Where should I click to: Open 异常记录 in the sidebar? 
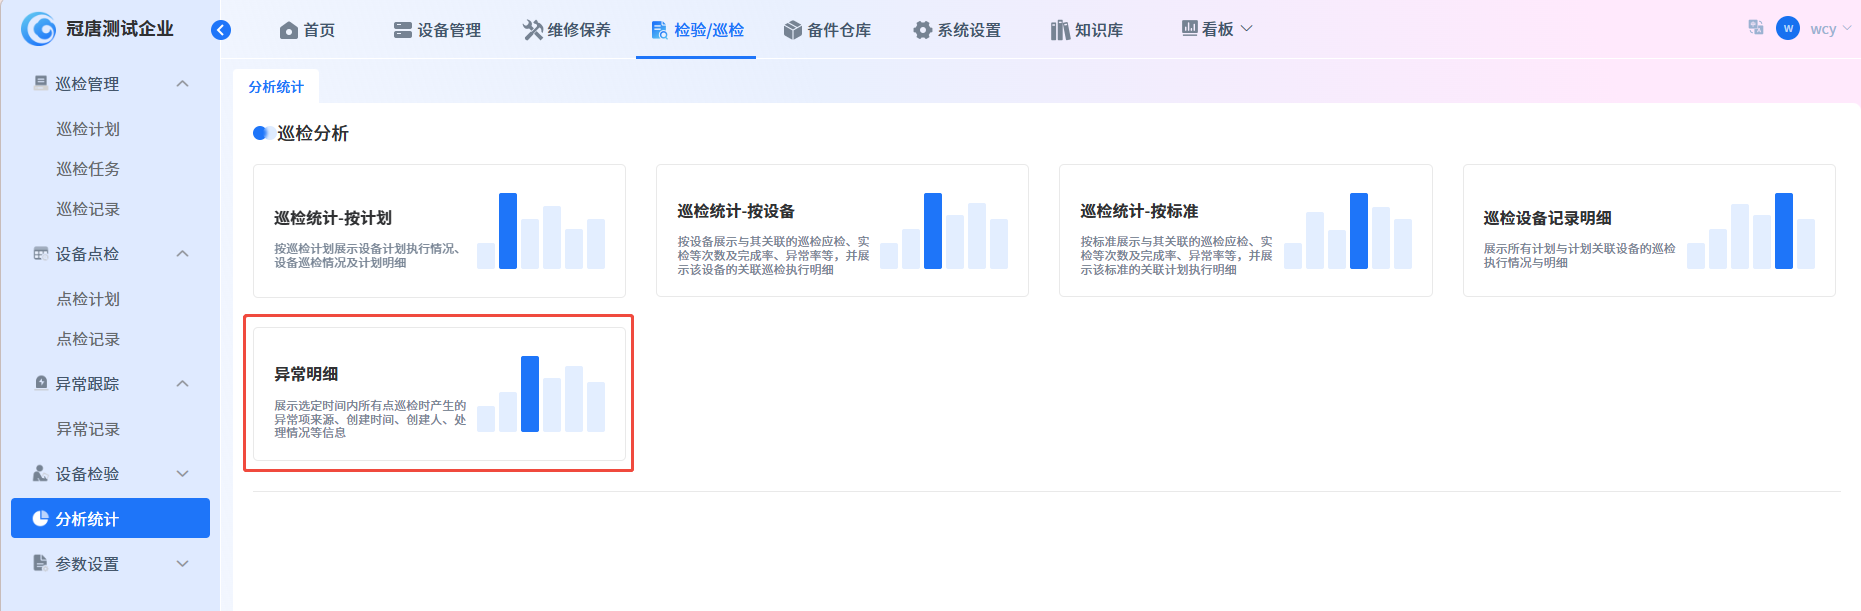88,429
